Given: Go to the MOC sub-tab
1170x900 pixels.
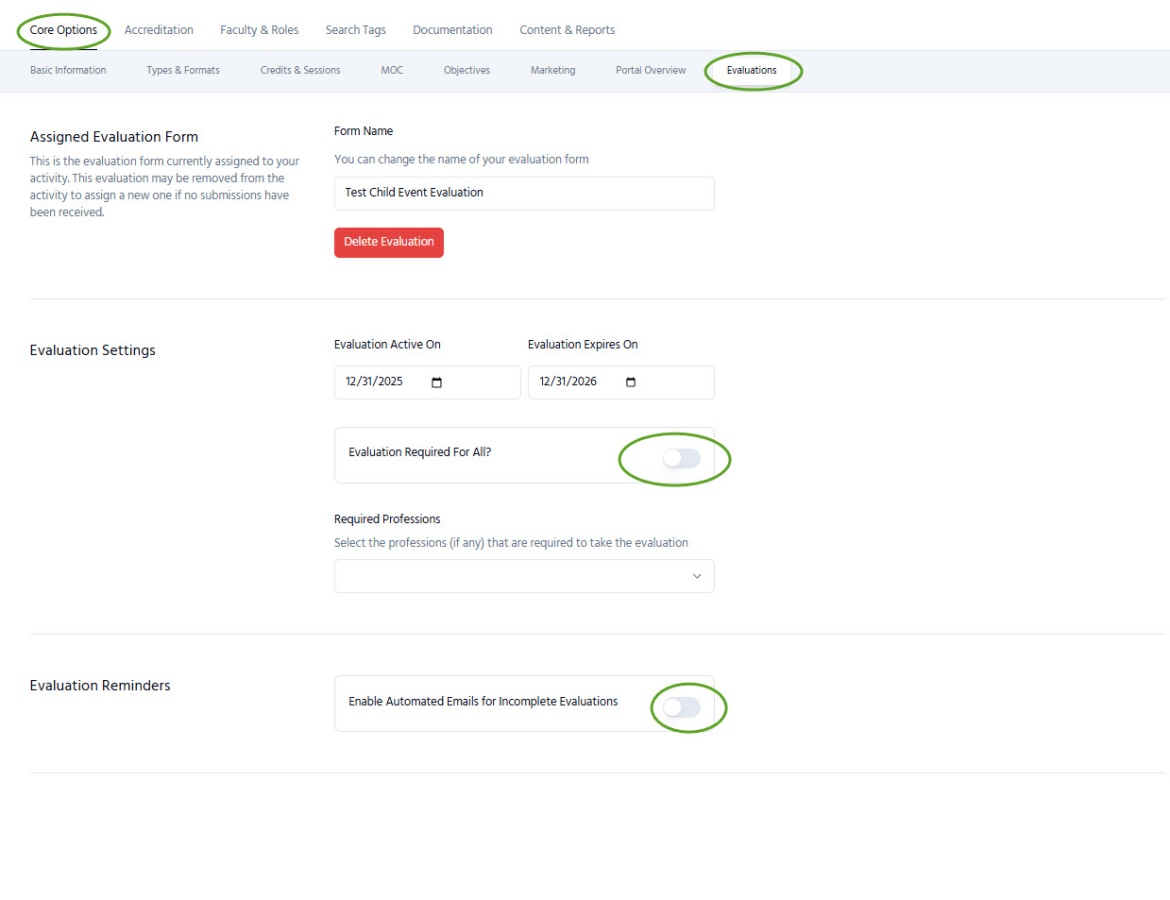Looking at the screenshot, I should point(392,71).
